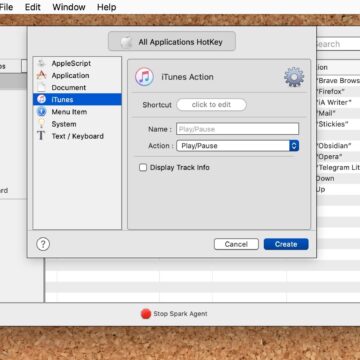
Task: Open the All Applications HotKey popup
Action: point(172,41)
